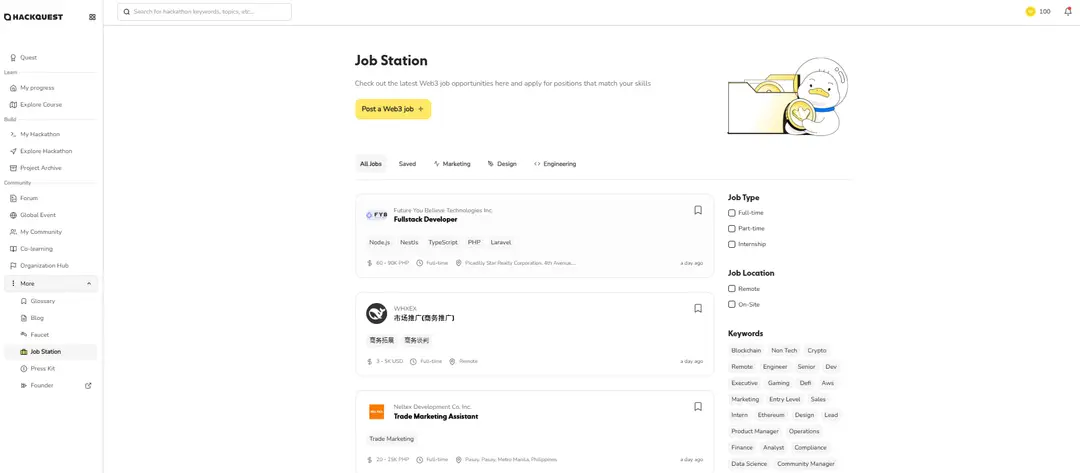Screen dimensions: 1080x473
Task: Bookmark the Trade Marketing Assistant job
Action: coord(698,407)
